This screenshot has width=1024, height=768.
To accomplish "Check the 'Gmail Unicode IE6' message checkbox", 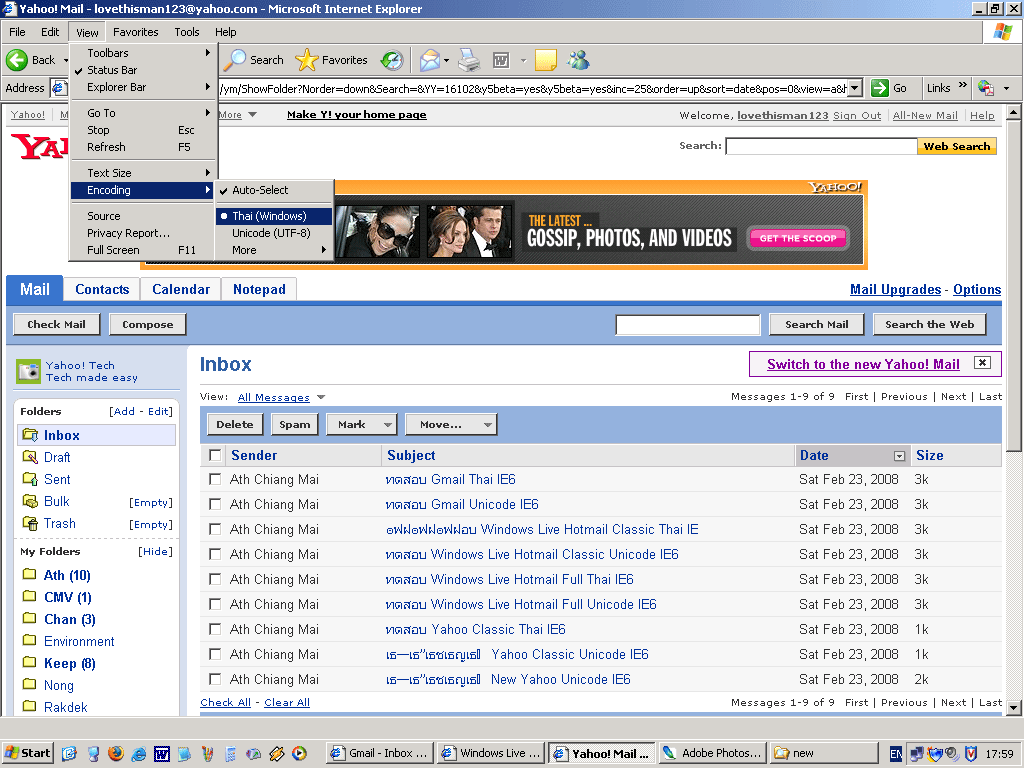I will click(x=215, y=504).
